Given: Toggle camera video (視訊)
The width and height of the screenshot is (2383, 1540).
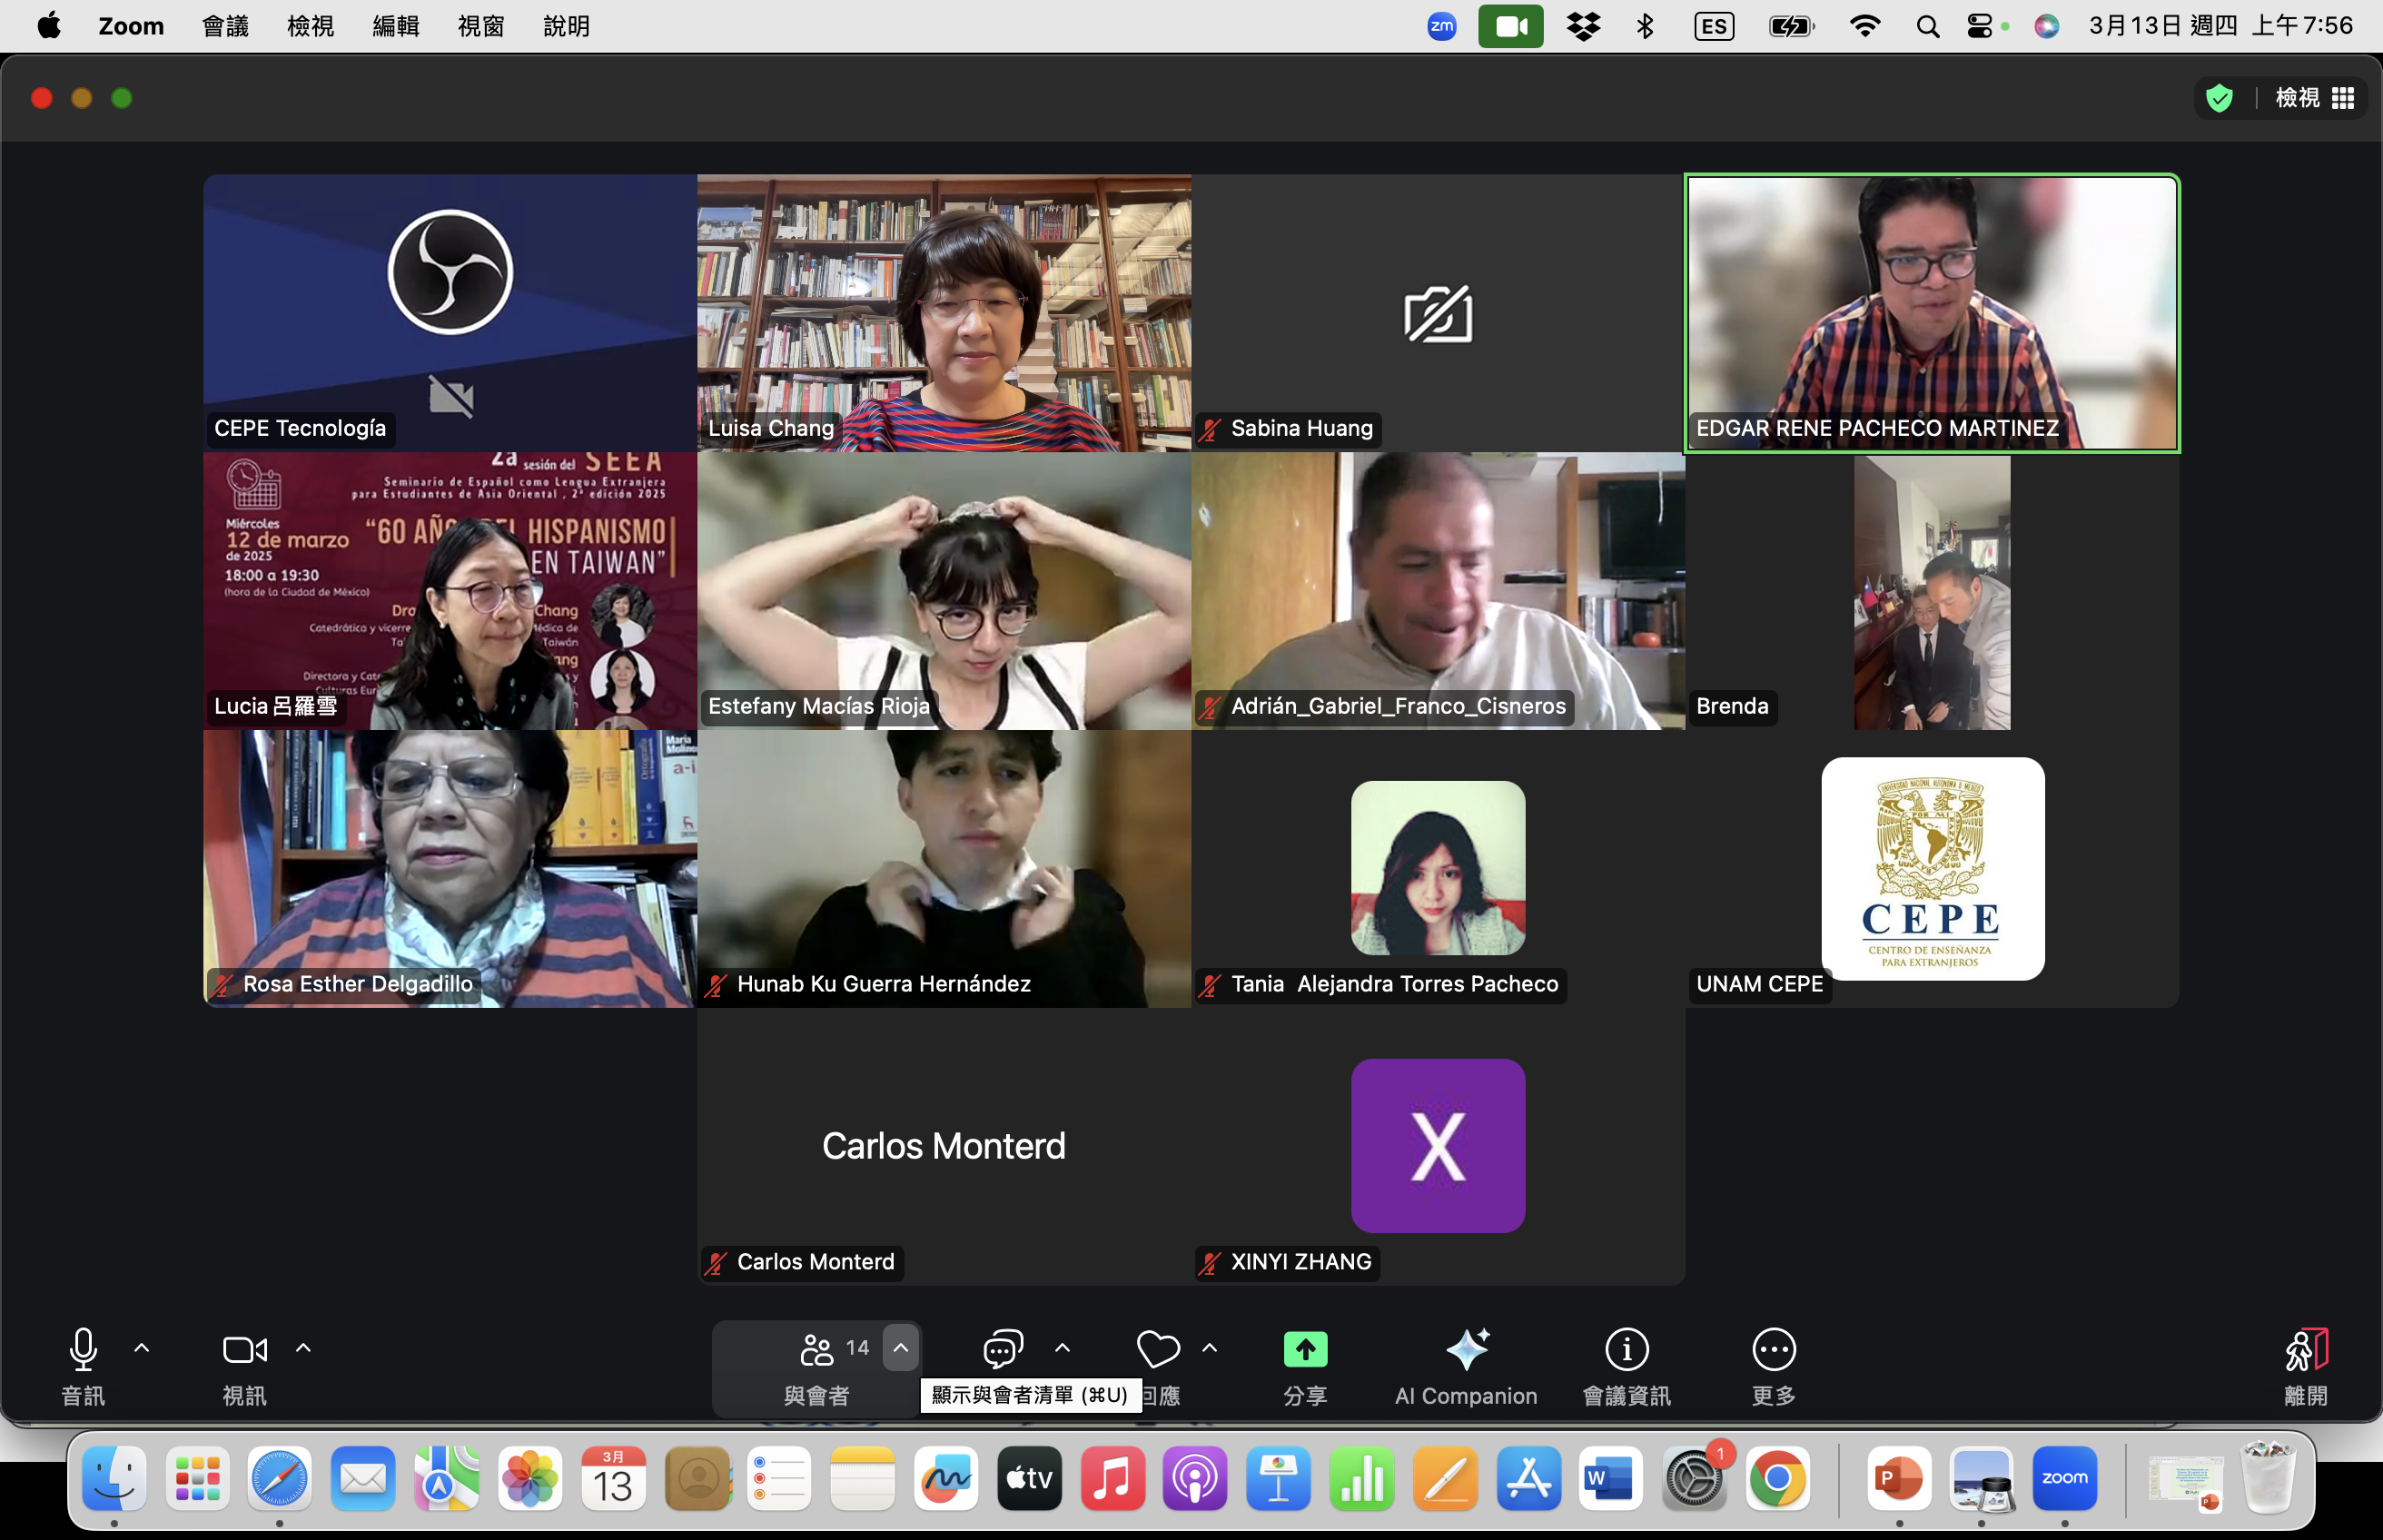Looking at the screenshot, I should (244, 1349).
